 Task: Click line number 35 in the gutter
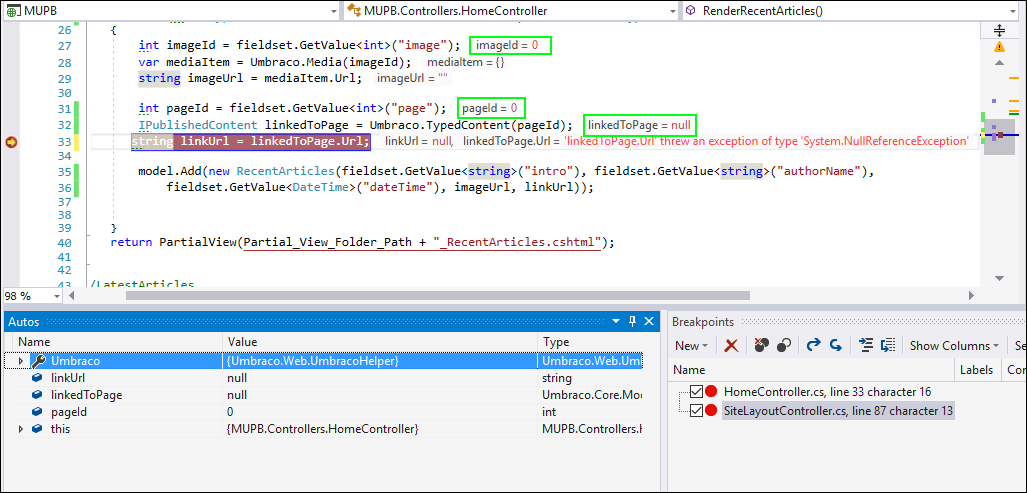click(64, 172)
